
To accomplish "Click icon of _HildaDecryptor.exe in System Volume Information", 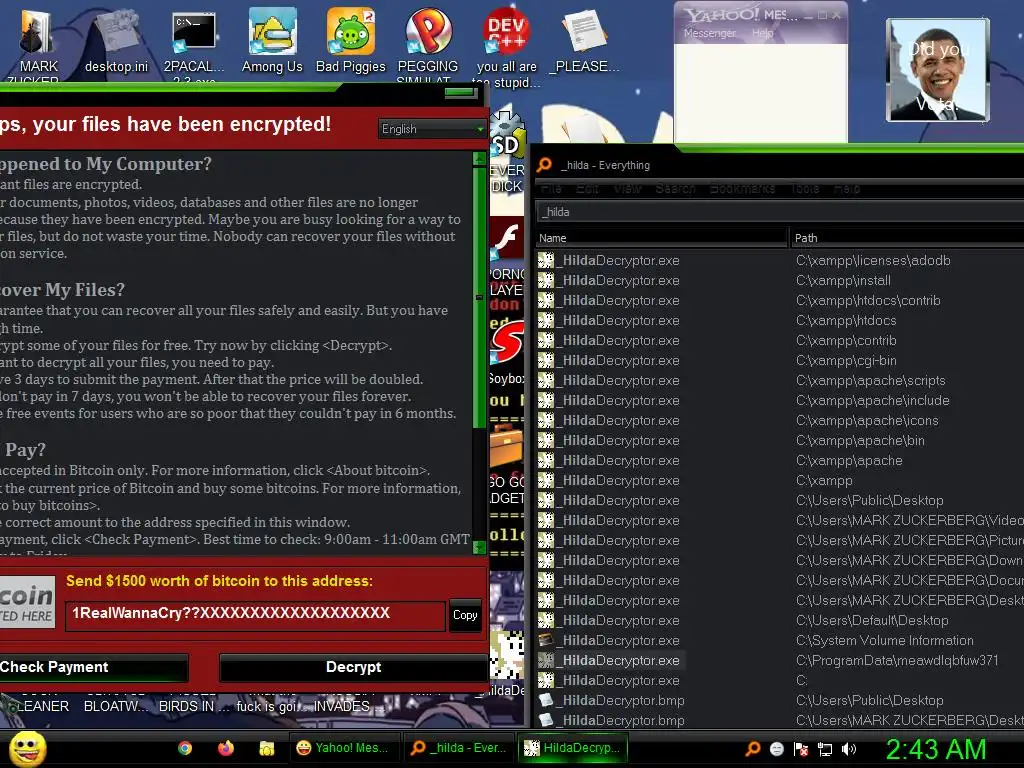I will point(545,640).
